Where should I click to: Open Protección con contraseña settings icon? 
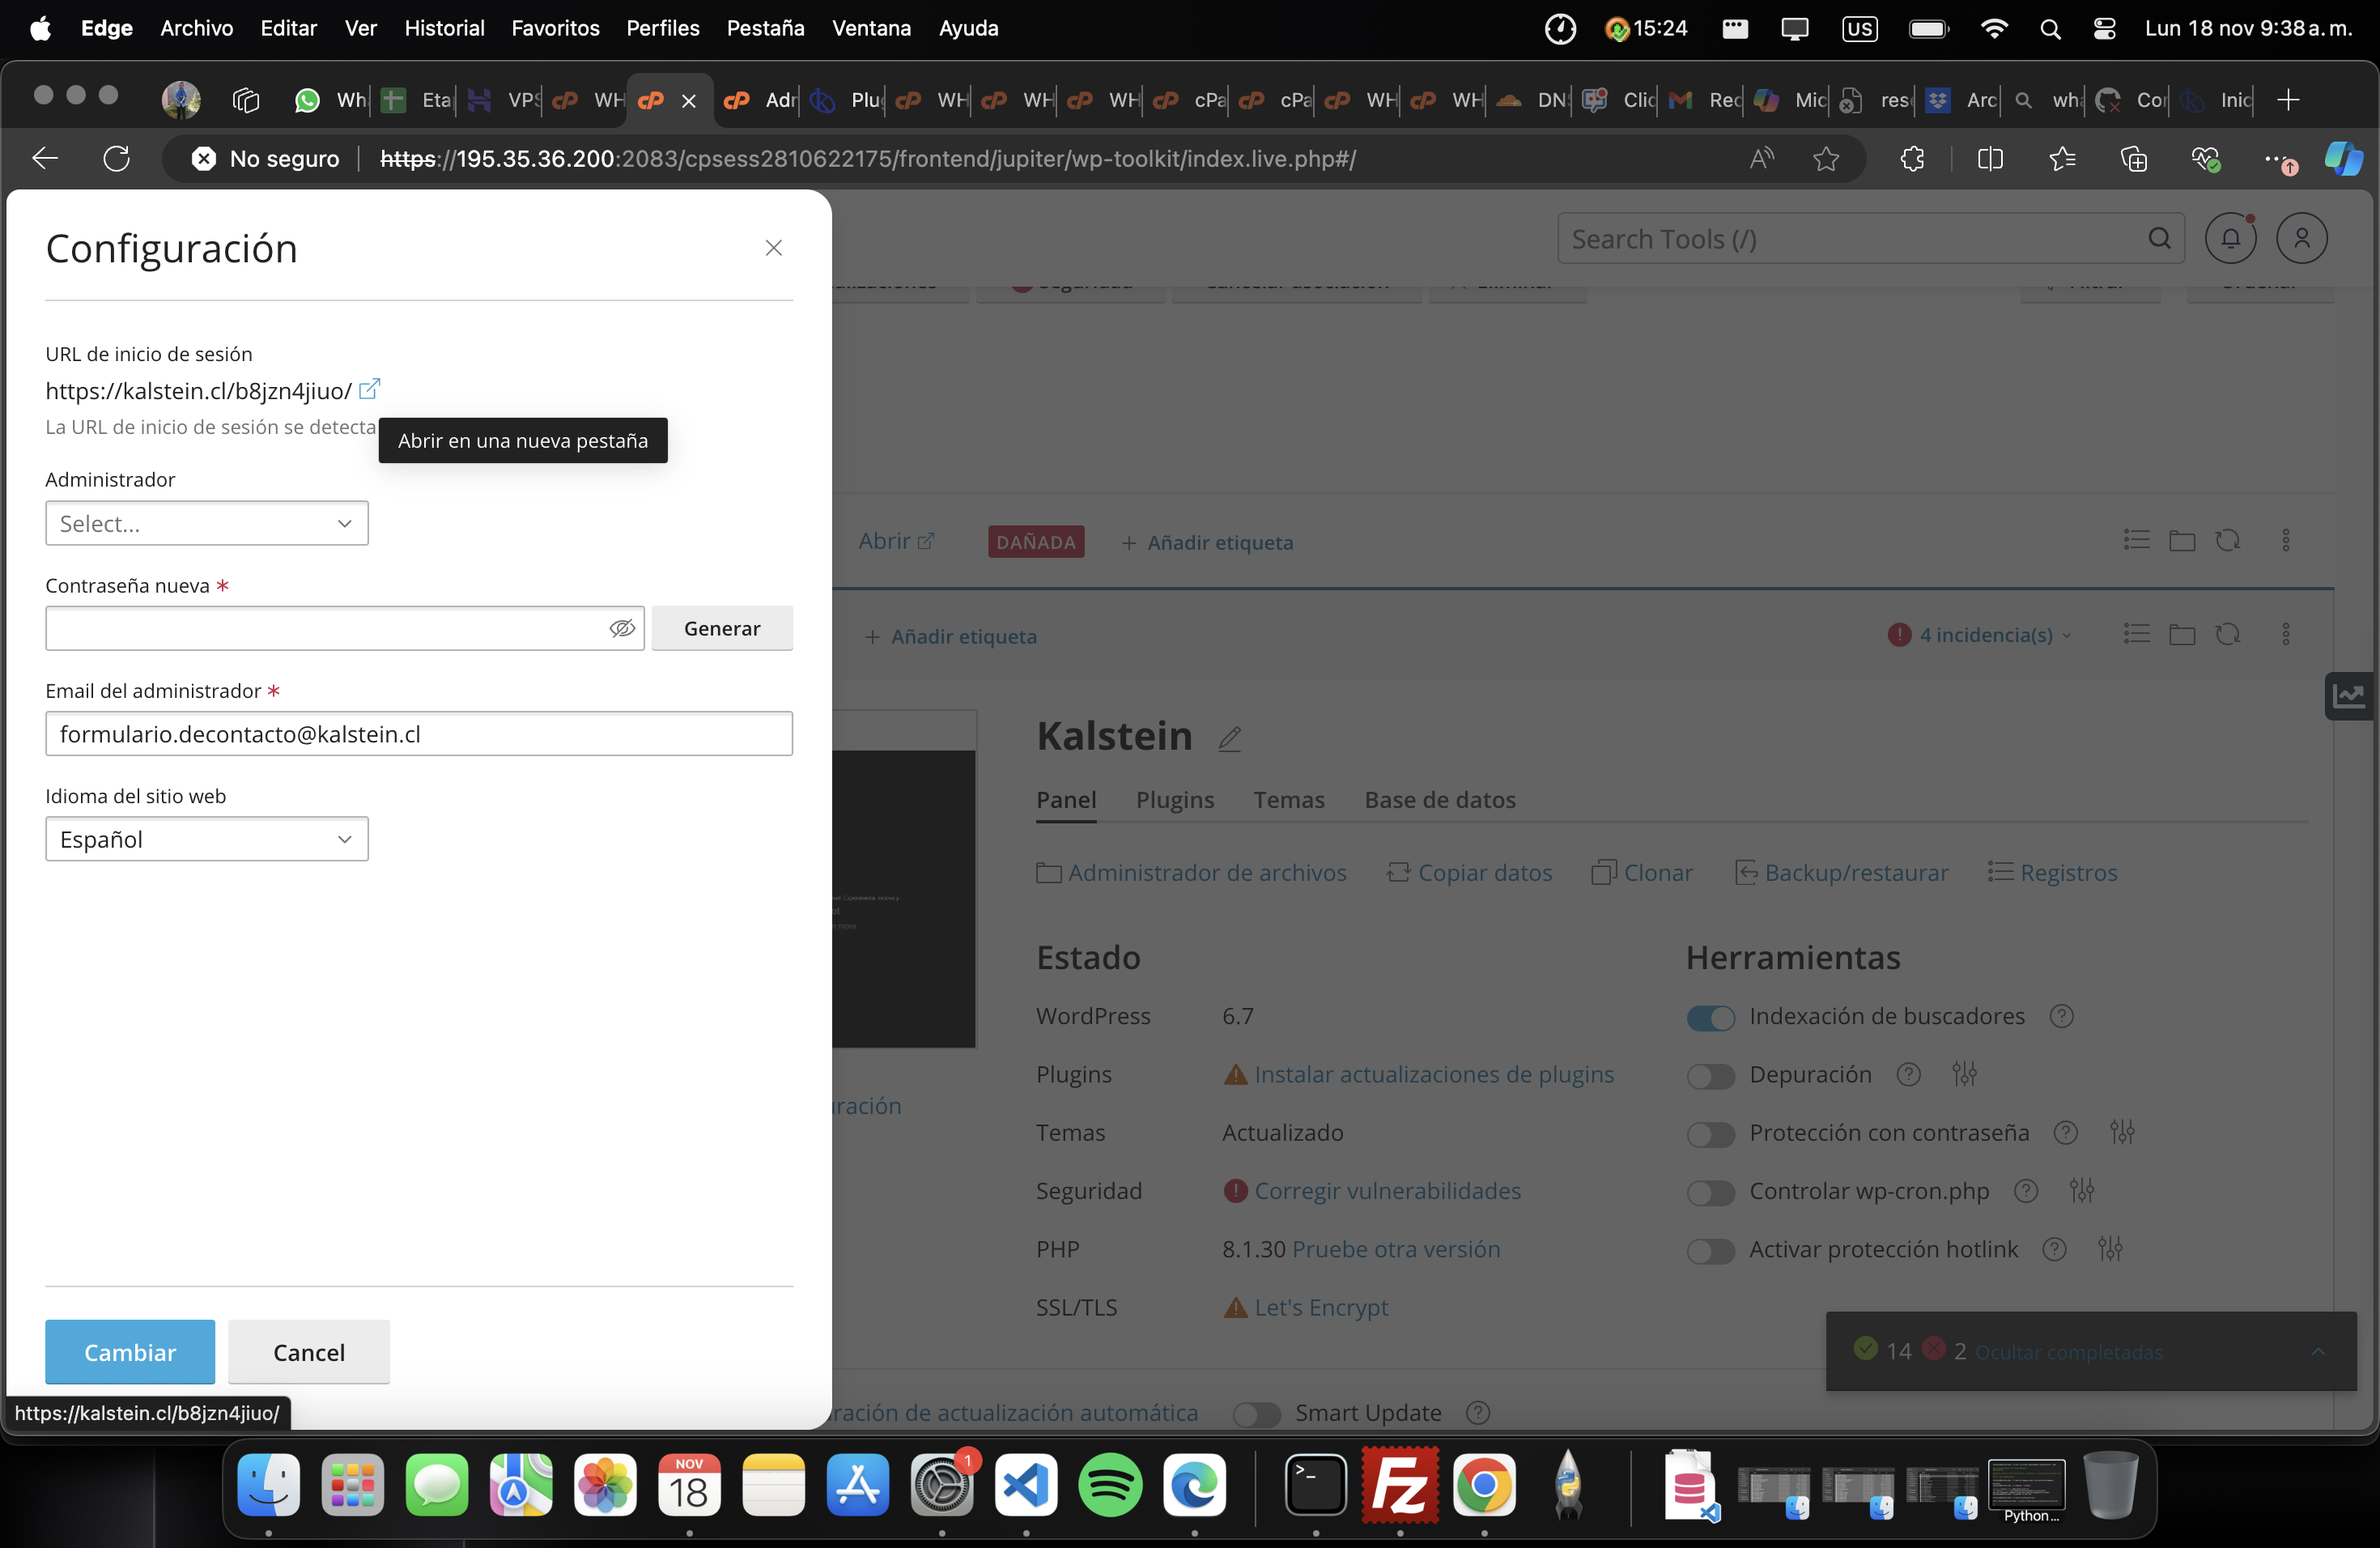(x=2122, y=1133)
